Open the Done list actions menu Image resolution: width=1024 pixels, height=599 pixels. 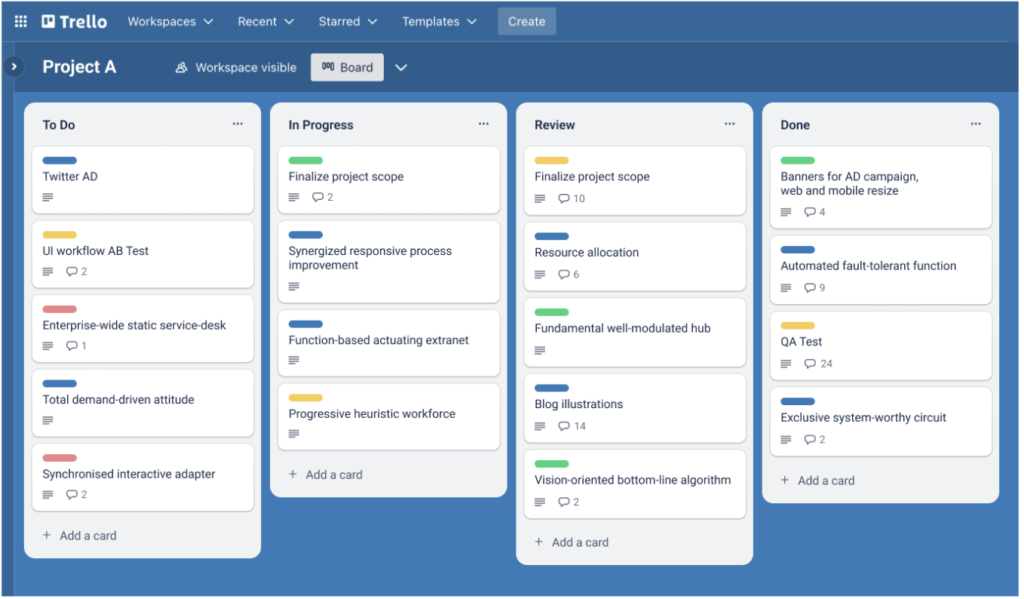coord(976,123)
